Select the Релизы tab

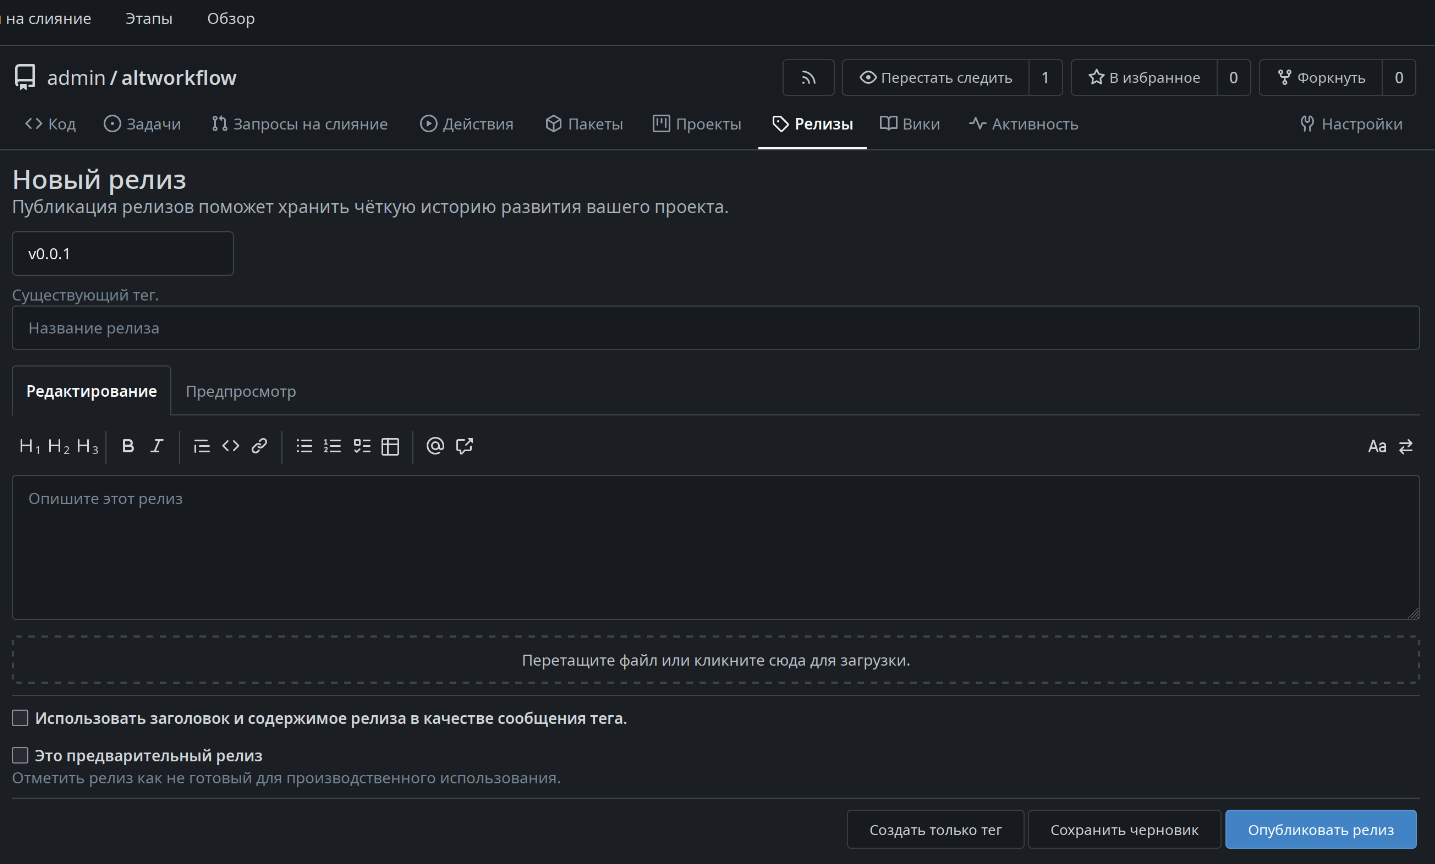pyautogui.click(x=812, y=124)
